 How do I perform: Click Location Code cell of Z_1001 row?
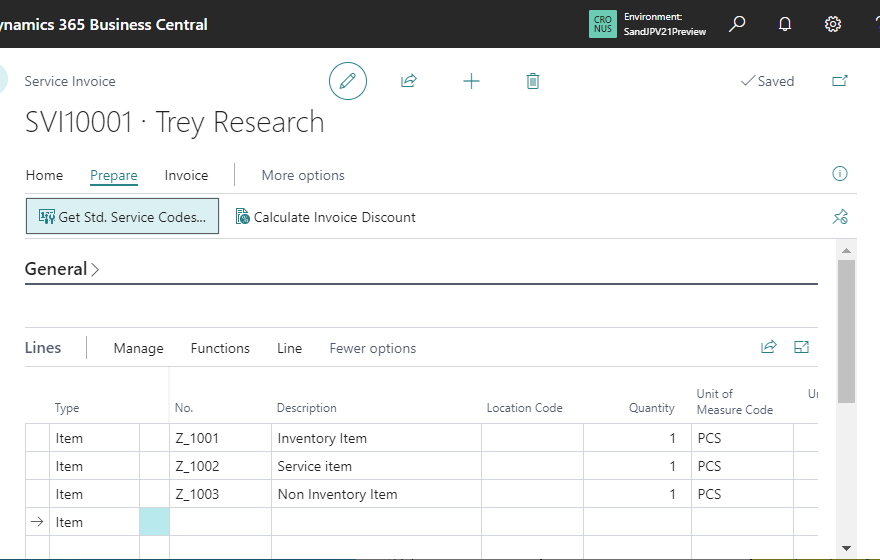(x=533, y=438)
